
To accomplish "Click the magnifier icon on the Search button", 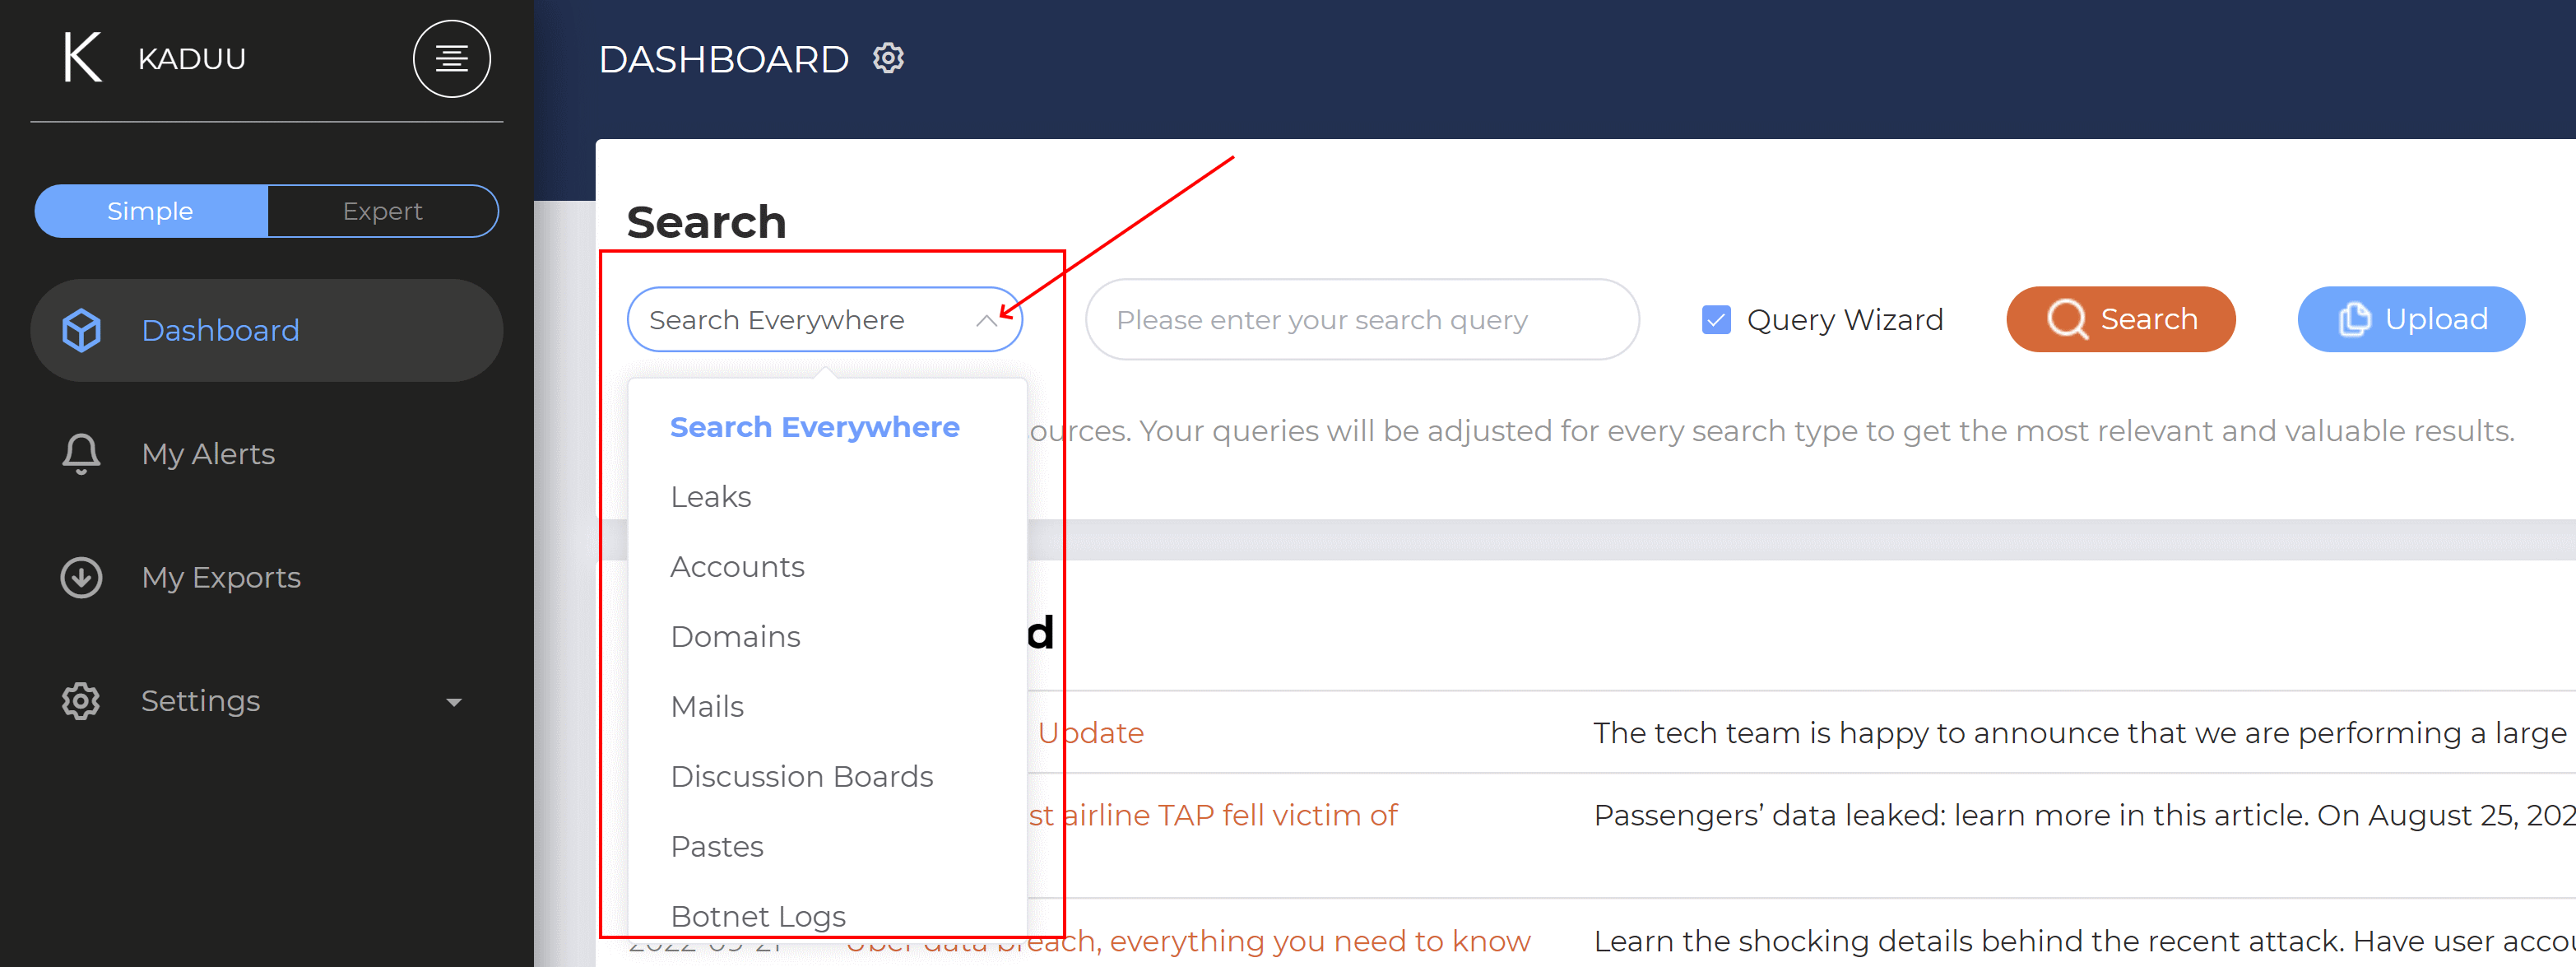I will click(x=2066, y=320).
